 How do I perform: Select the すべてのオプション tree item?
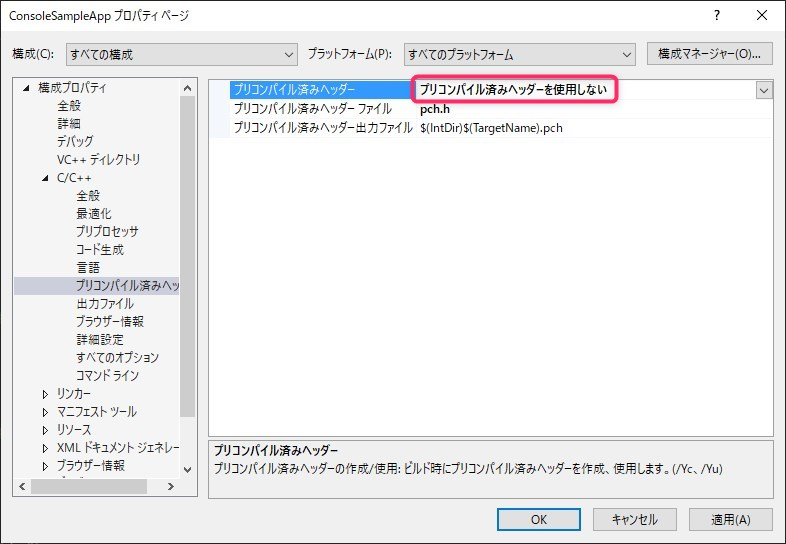(117, 357)
